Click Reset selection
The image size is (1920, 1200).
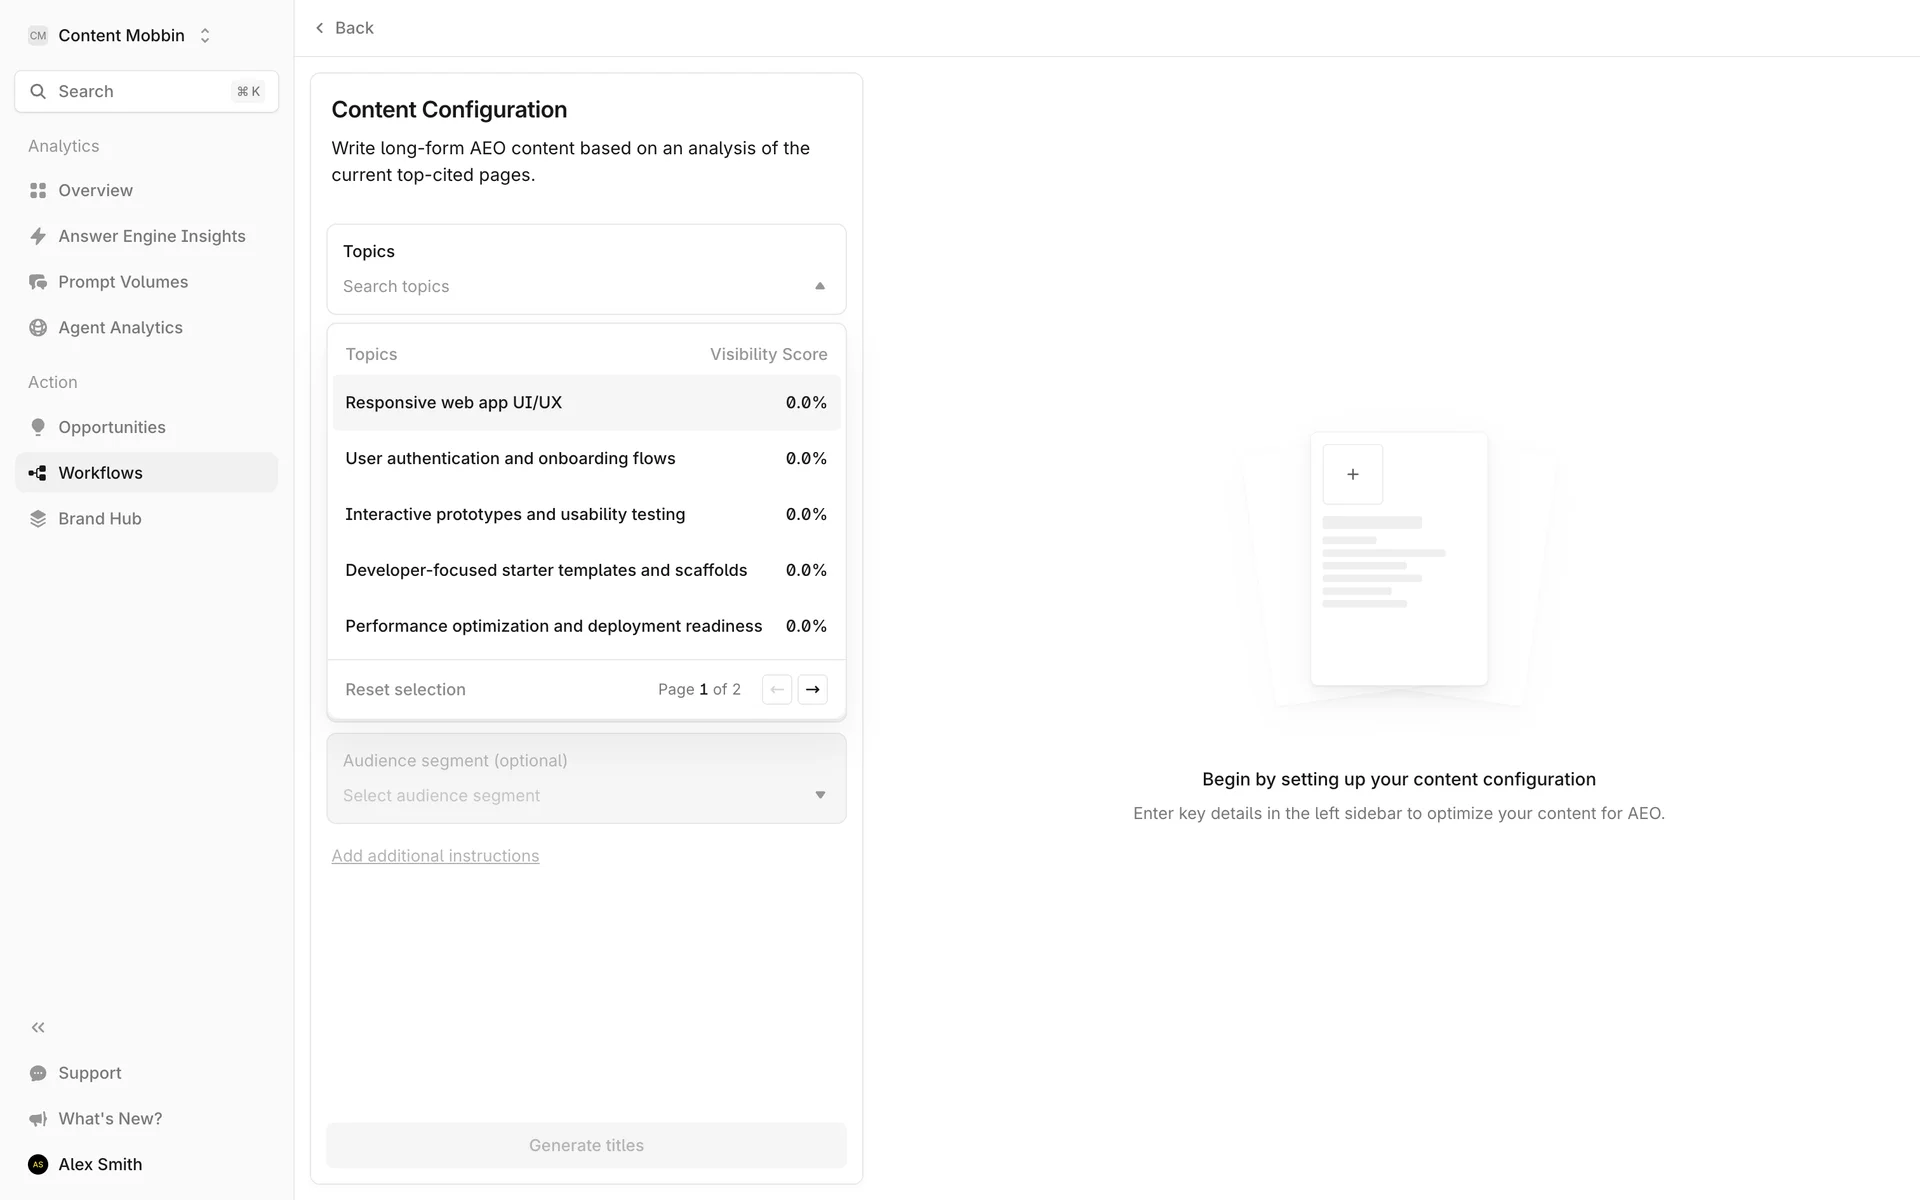point(405,689)
